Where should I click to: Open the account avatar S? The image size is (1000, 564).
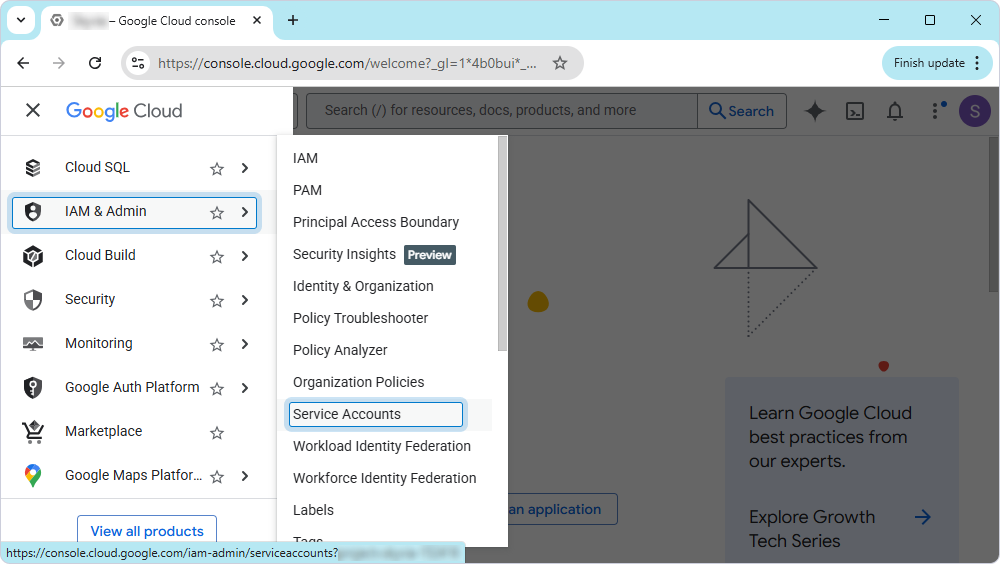coord(974,111)
